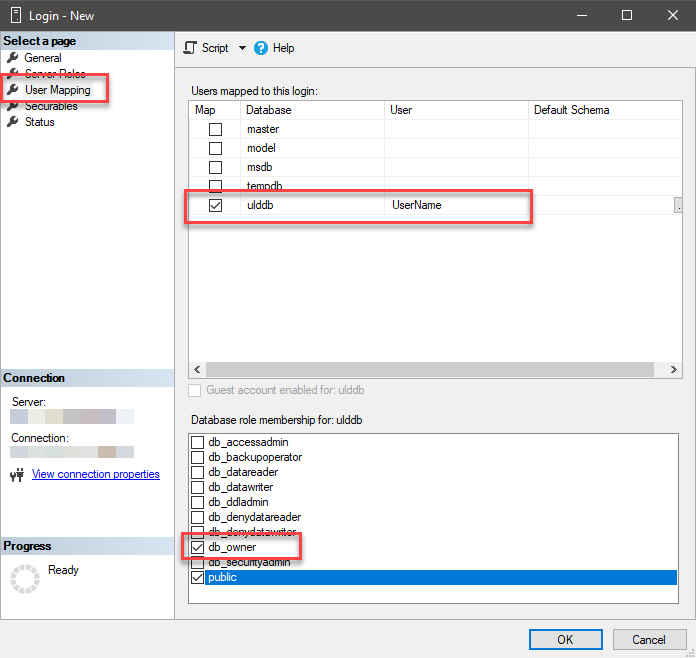This screenshot has width=696, height=658.
Task: Click the Help question mark icon
Action: (261, 48)
